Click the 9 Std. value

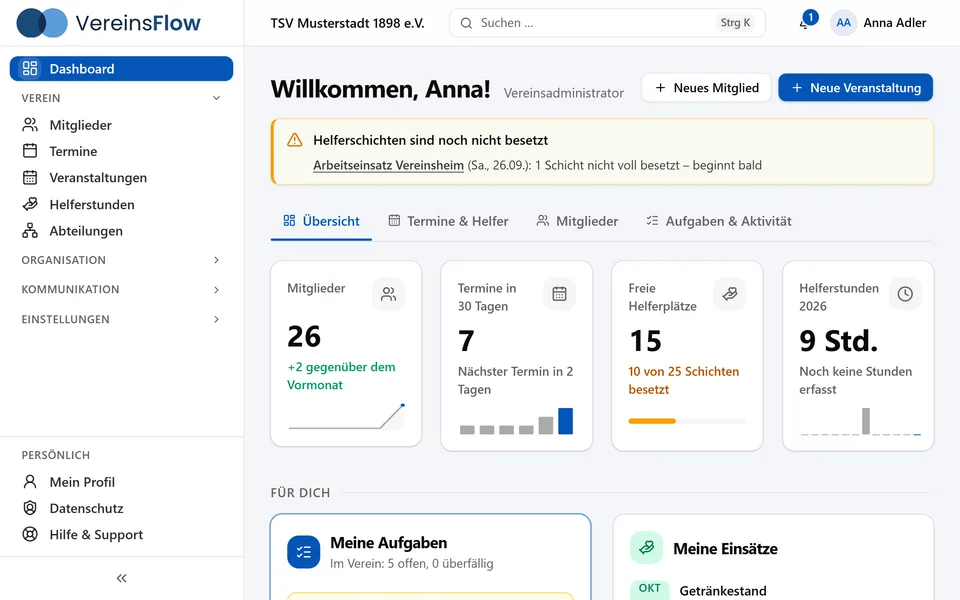click(838, 340)
